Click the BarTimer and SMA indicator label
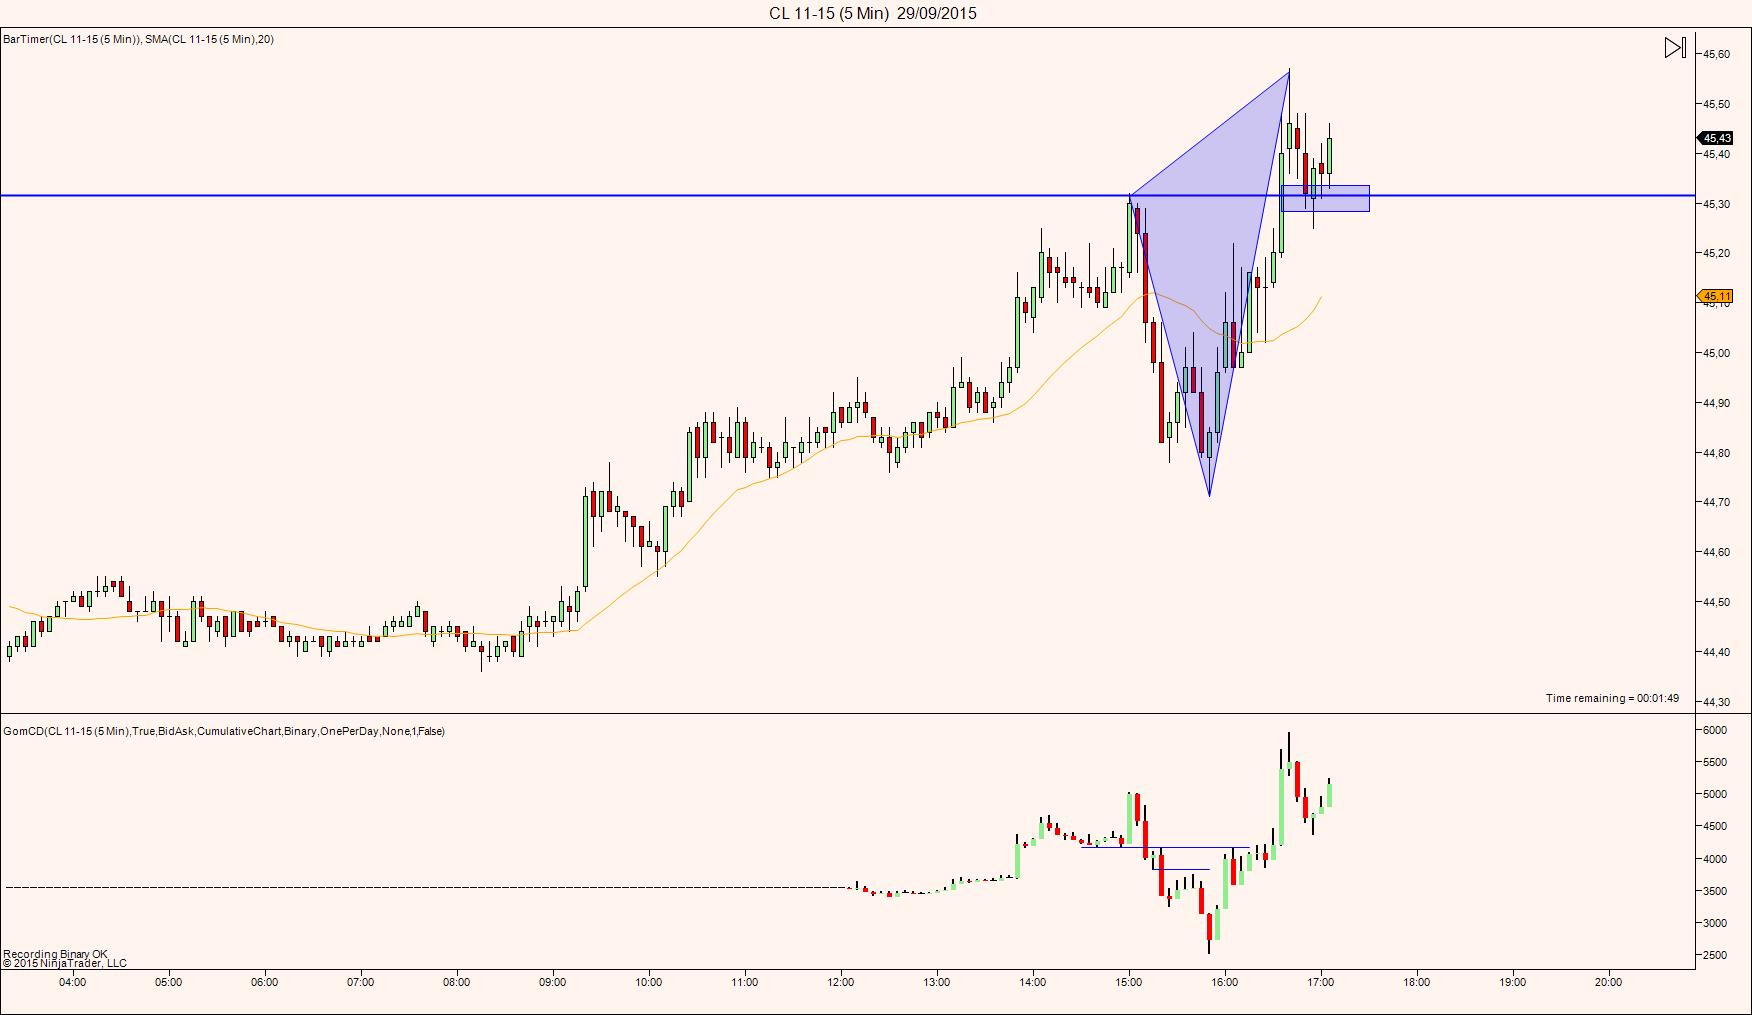Screen dimensions: 1752x1015 point(139,39)
